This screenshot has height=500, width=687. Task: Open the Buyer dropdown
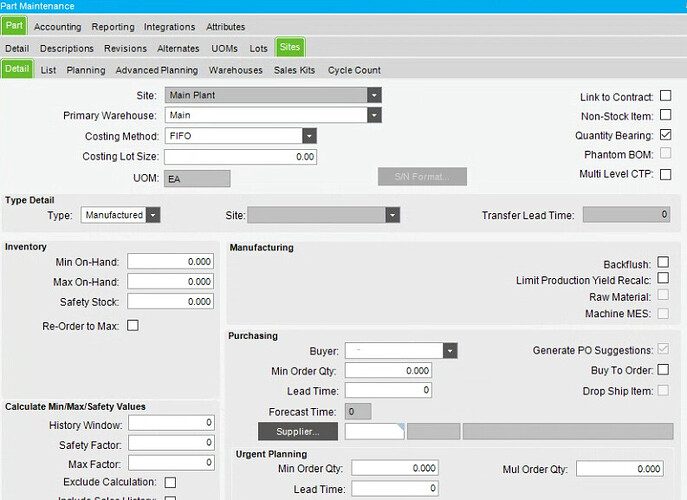(x=450, y=351)
